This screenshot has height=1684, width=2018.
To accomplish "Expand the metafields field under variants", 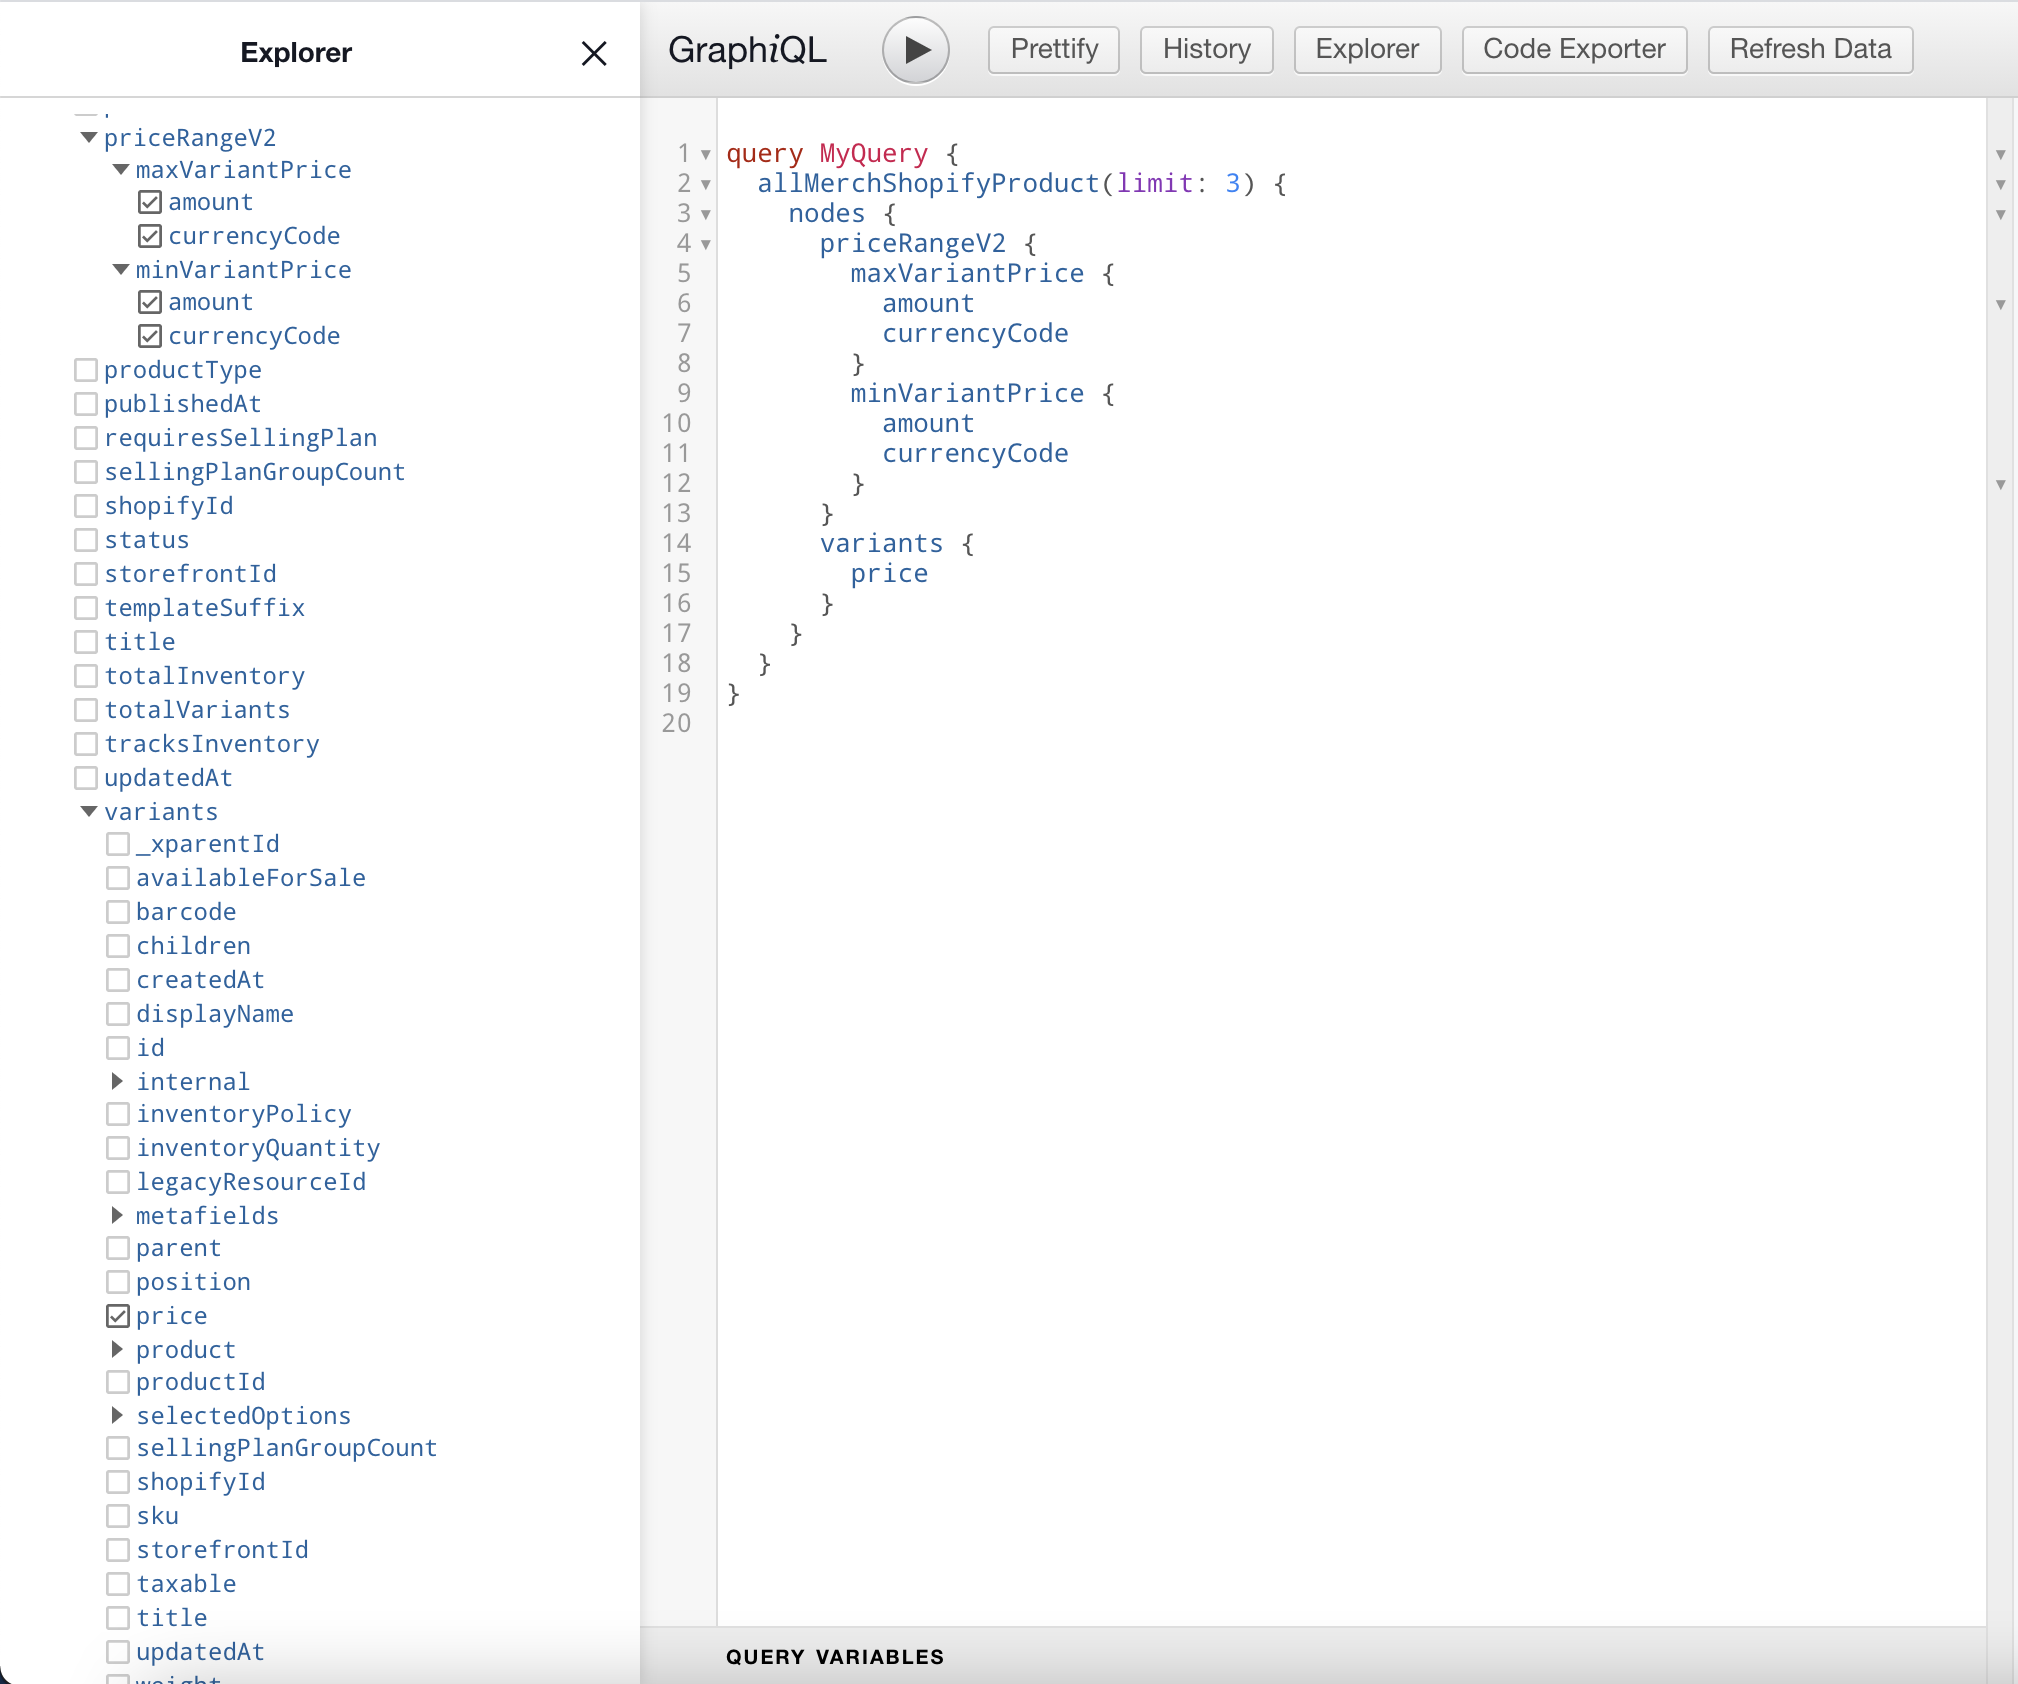I will pos(117,1215).
